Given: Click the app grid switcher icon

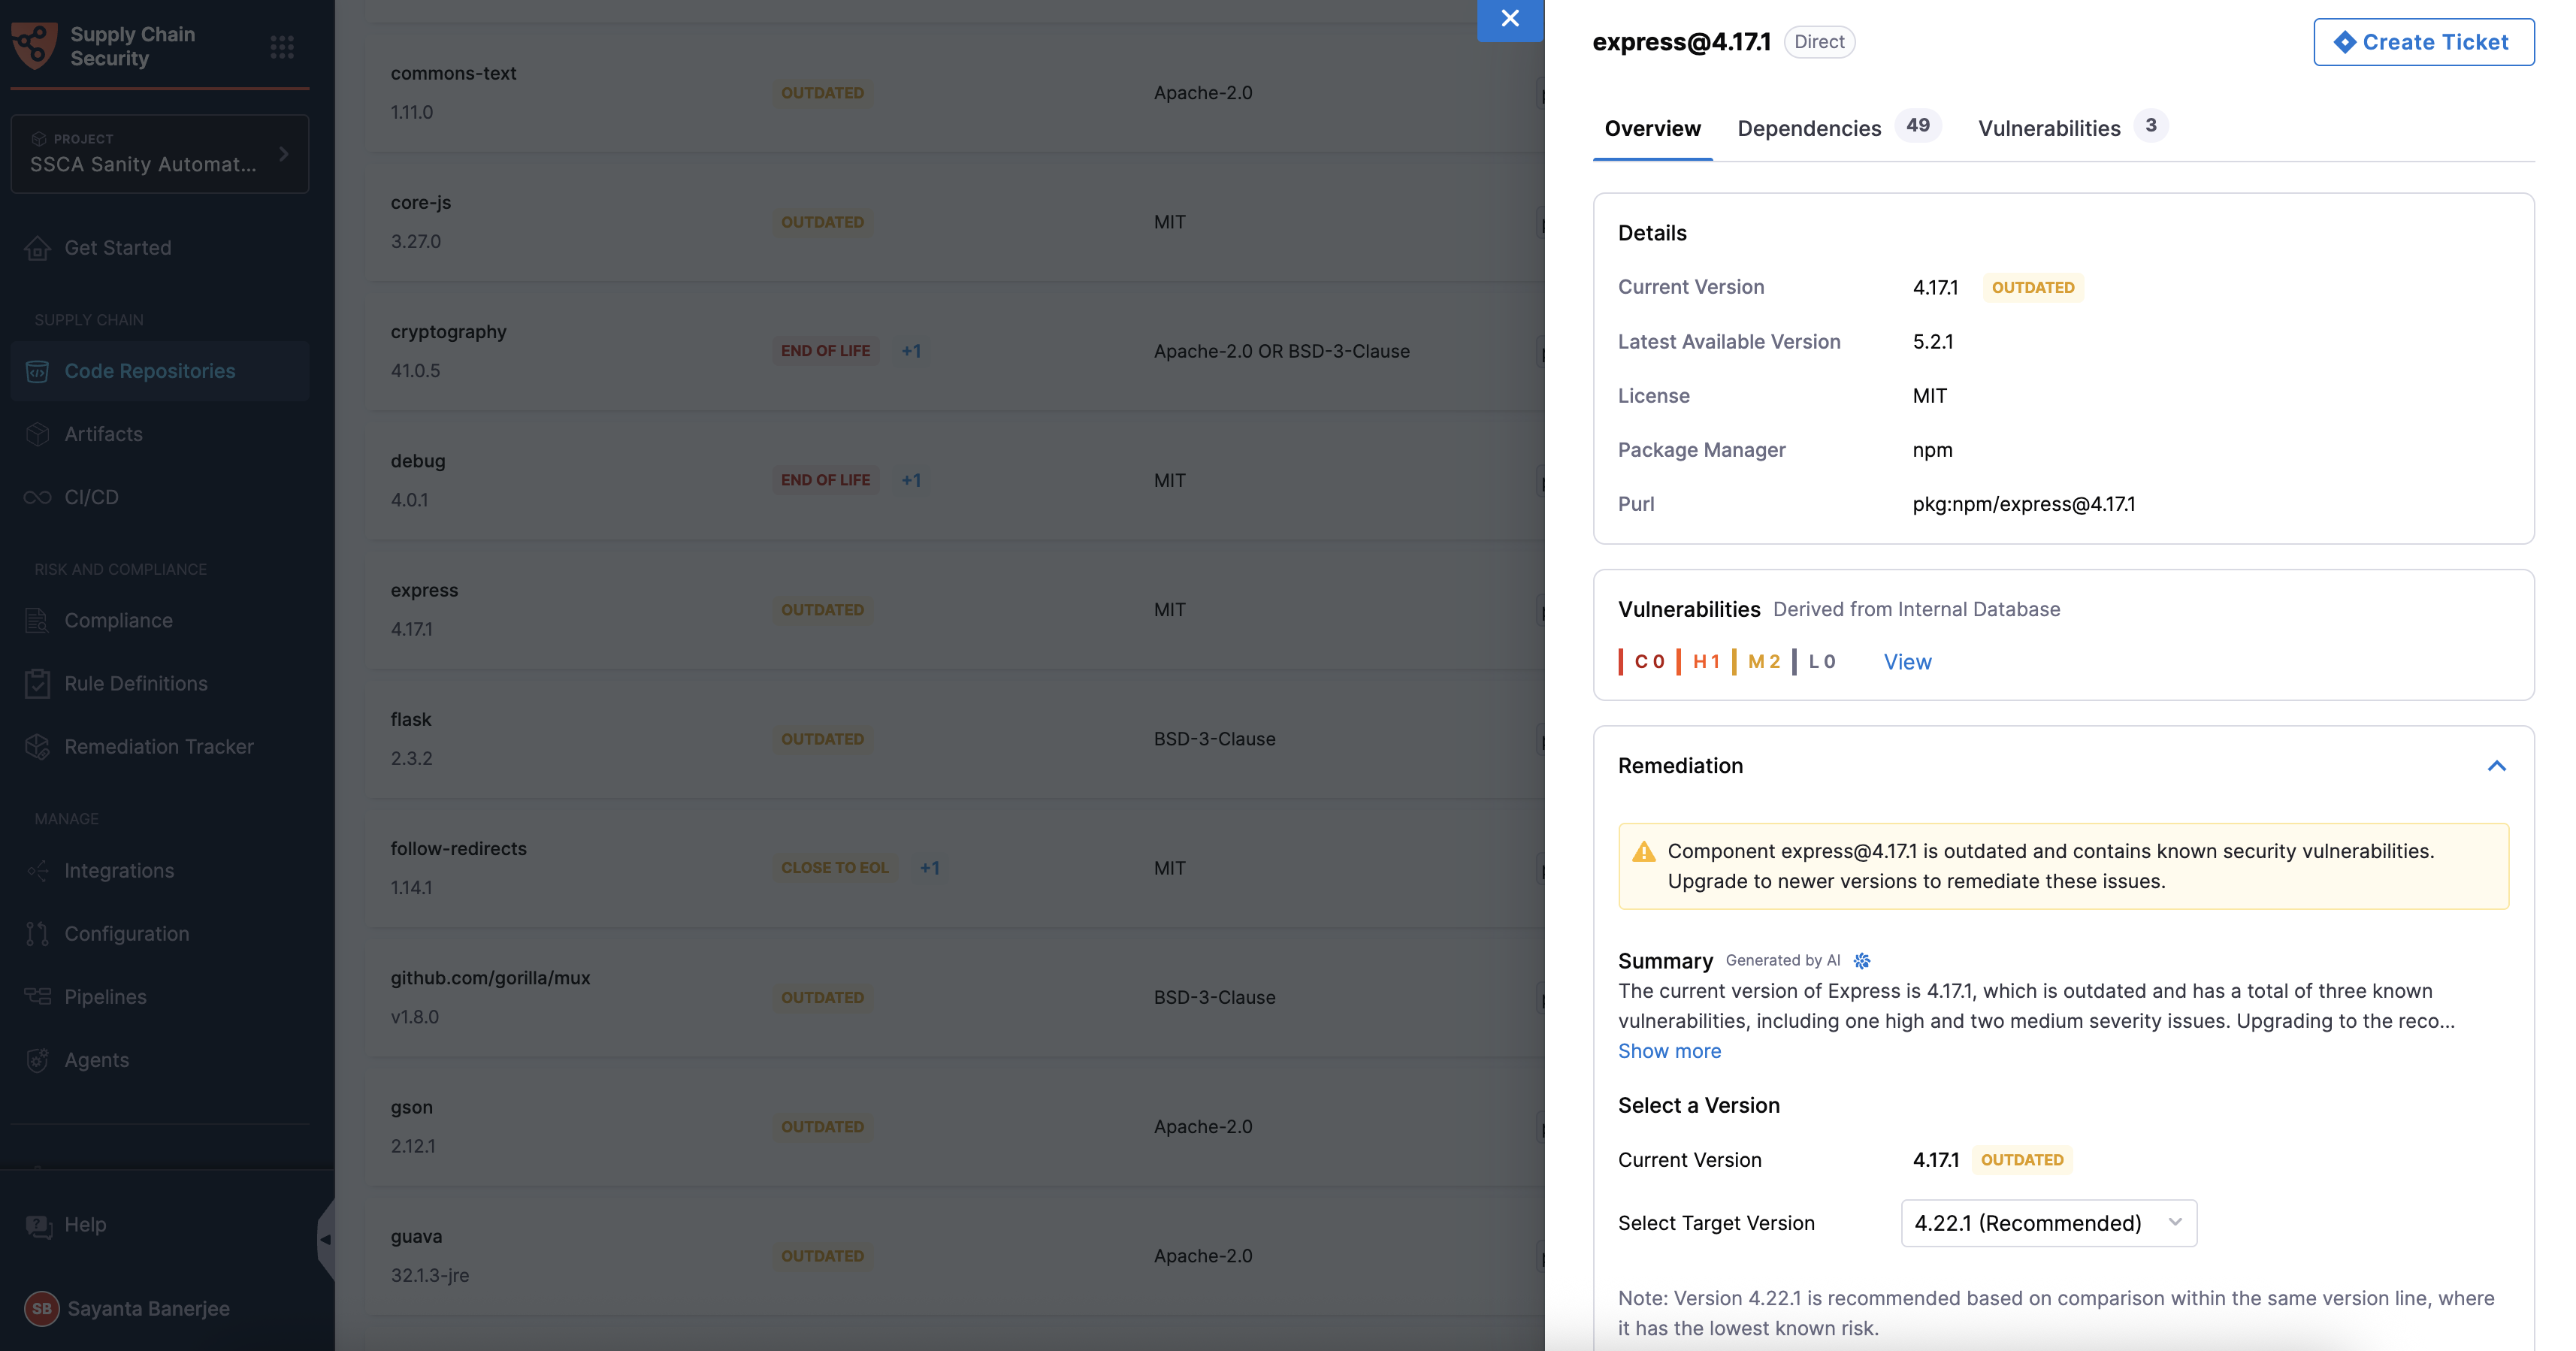Looking at the screenshot, I should click(282, 47).
